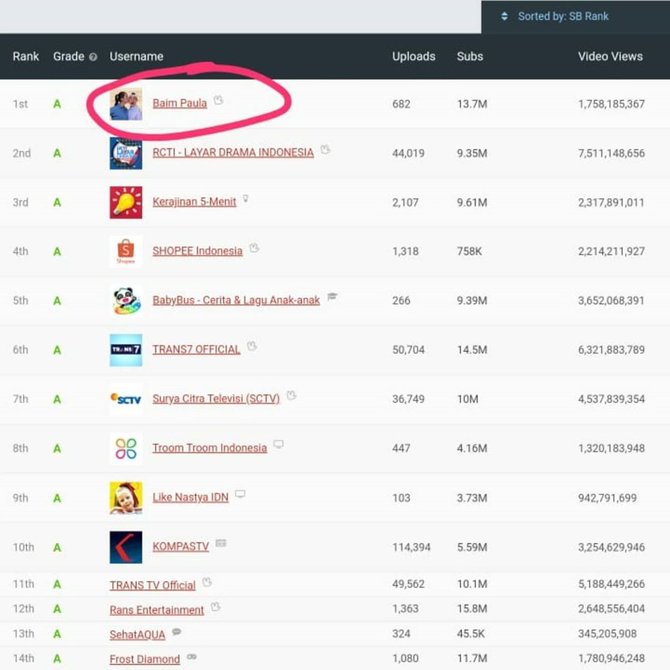
Task: Open the Troom Troom Indonesia link
Action: pyautogui.click(x=209, y=448)
